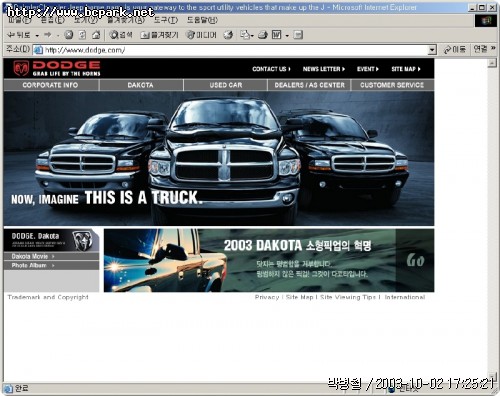500x396 pixels.
Task: Open the Favorites menu
Action: coord(126,20)
